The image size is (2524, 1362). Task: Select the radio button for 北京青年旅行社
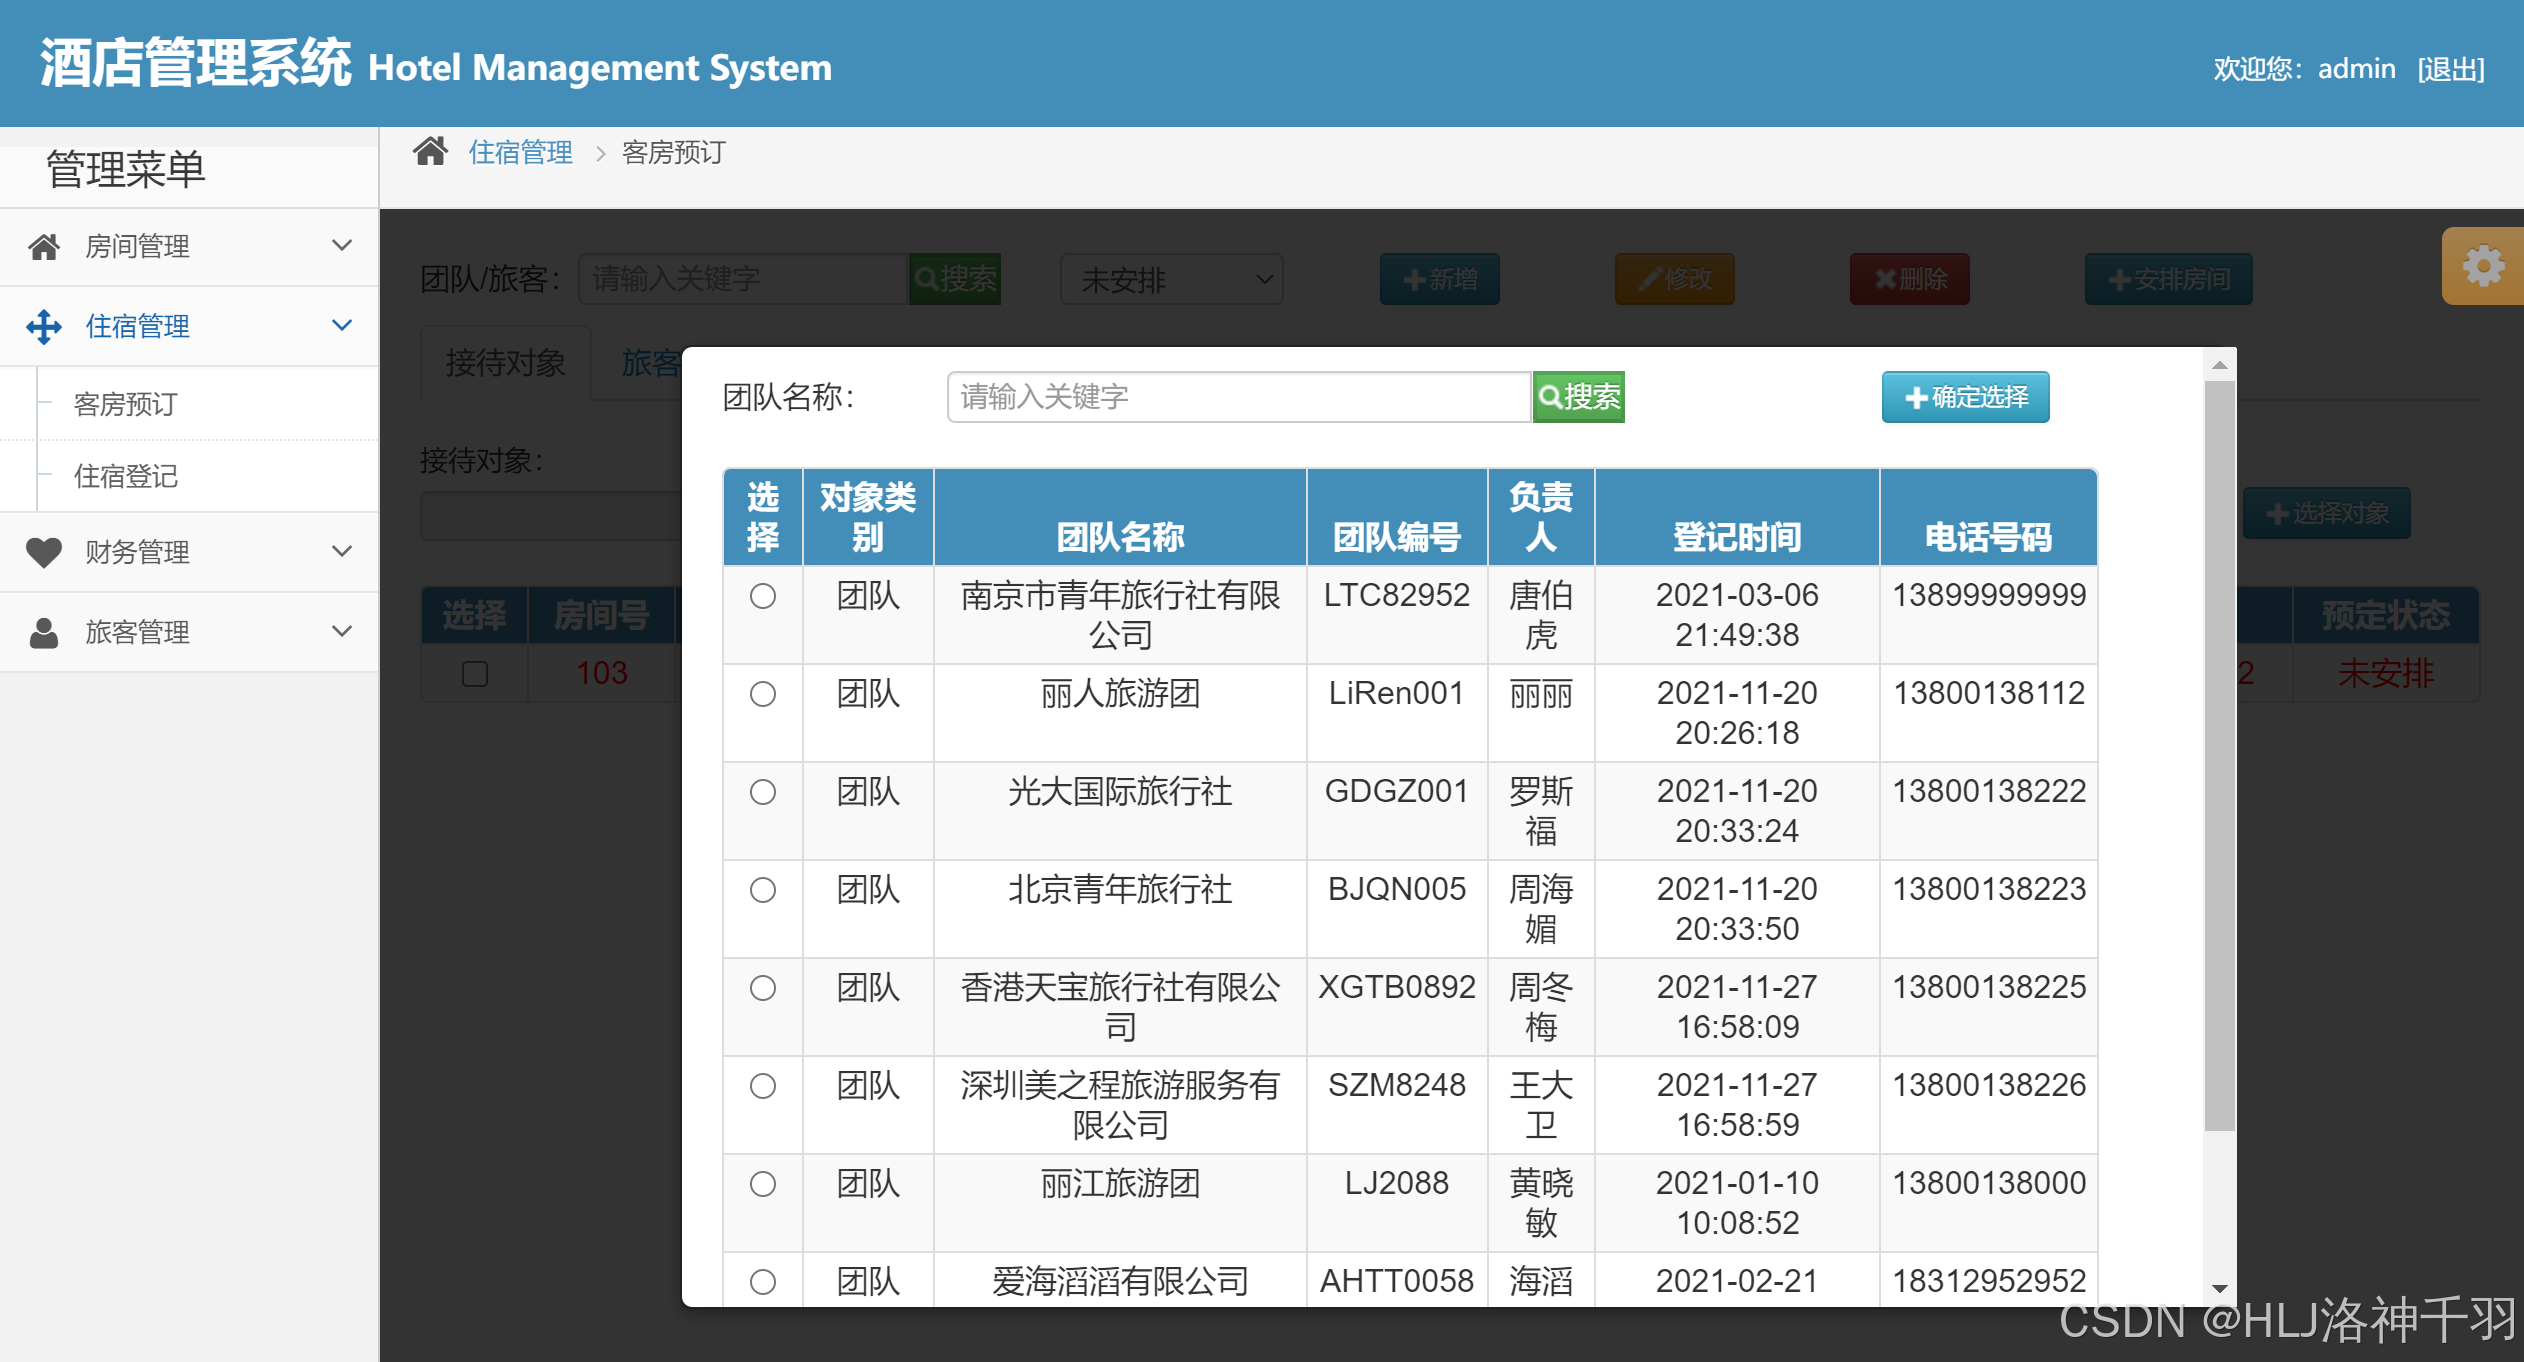click(763, 890)
